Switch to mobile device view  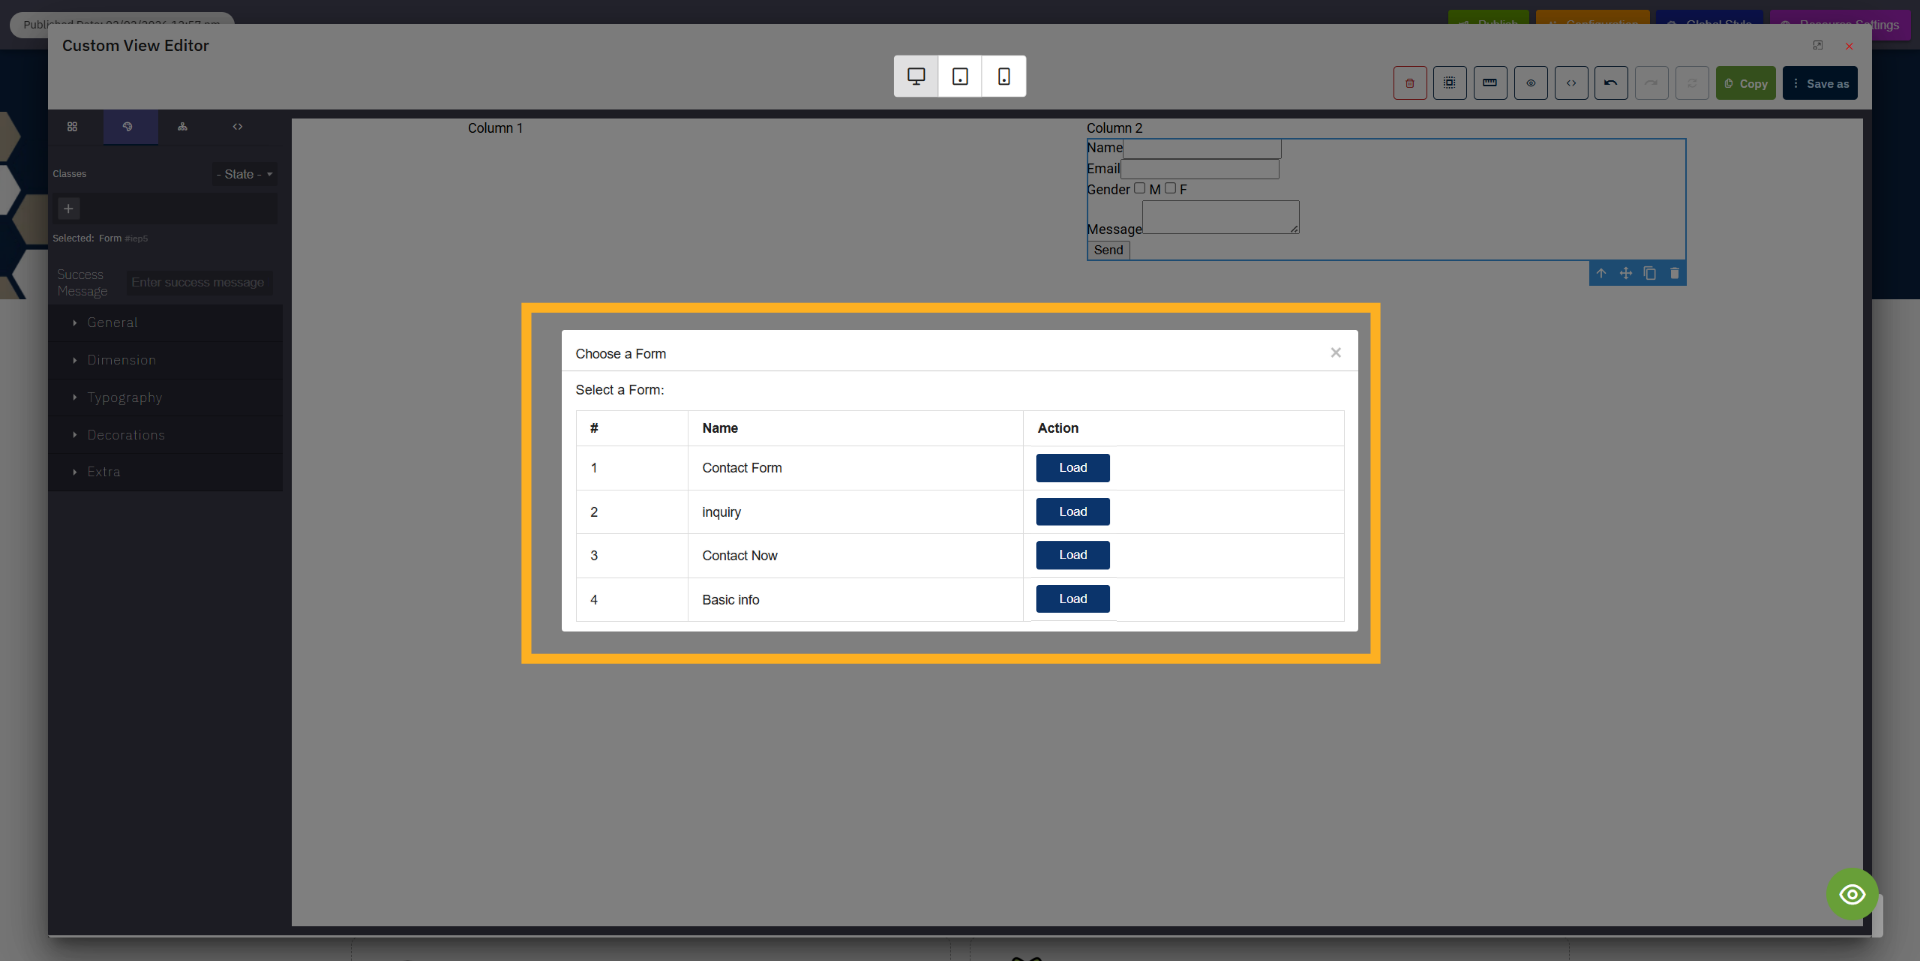pos(1003,76)
